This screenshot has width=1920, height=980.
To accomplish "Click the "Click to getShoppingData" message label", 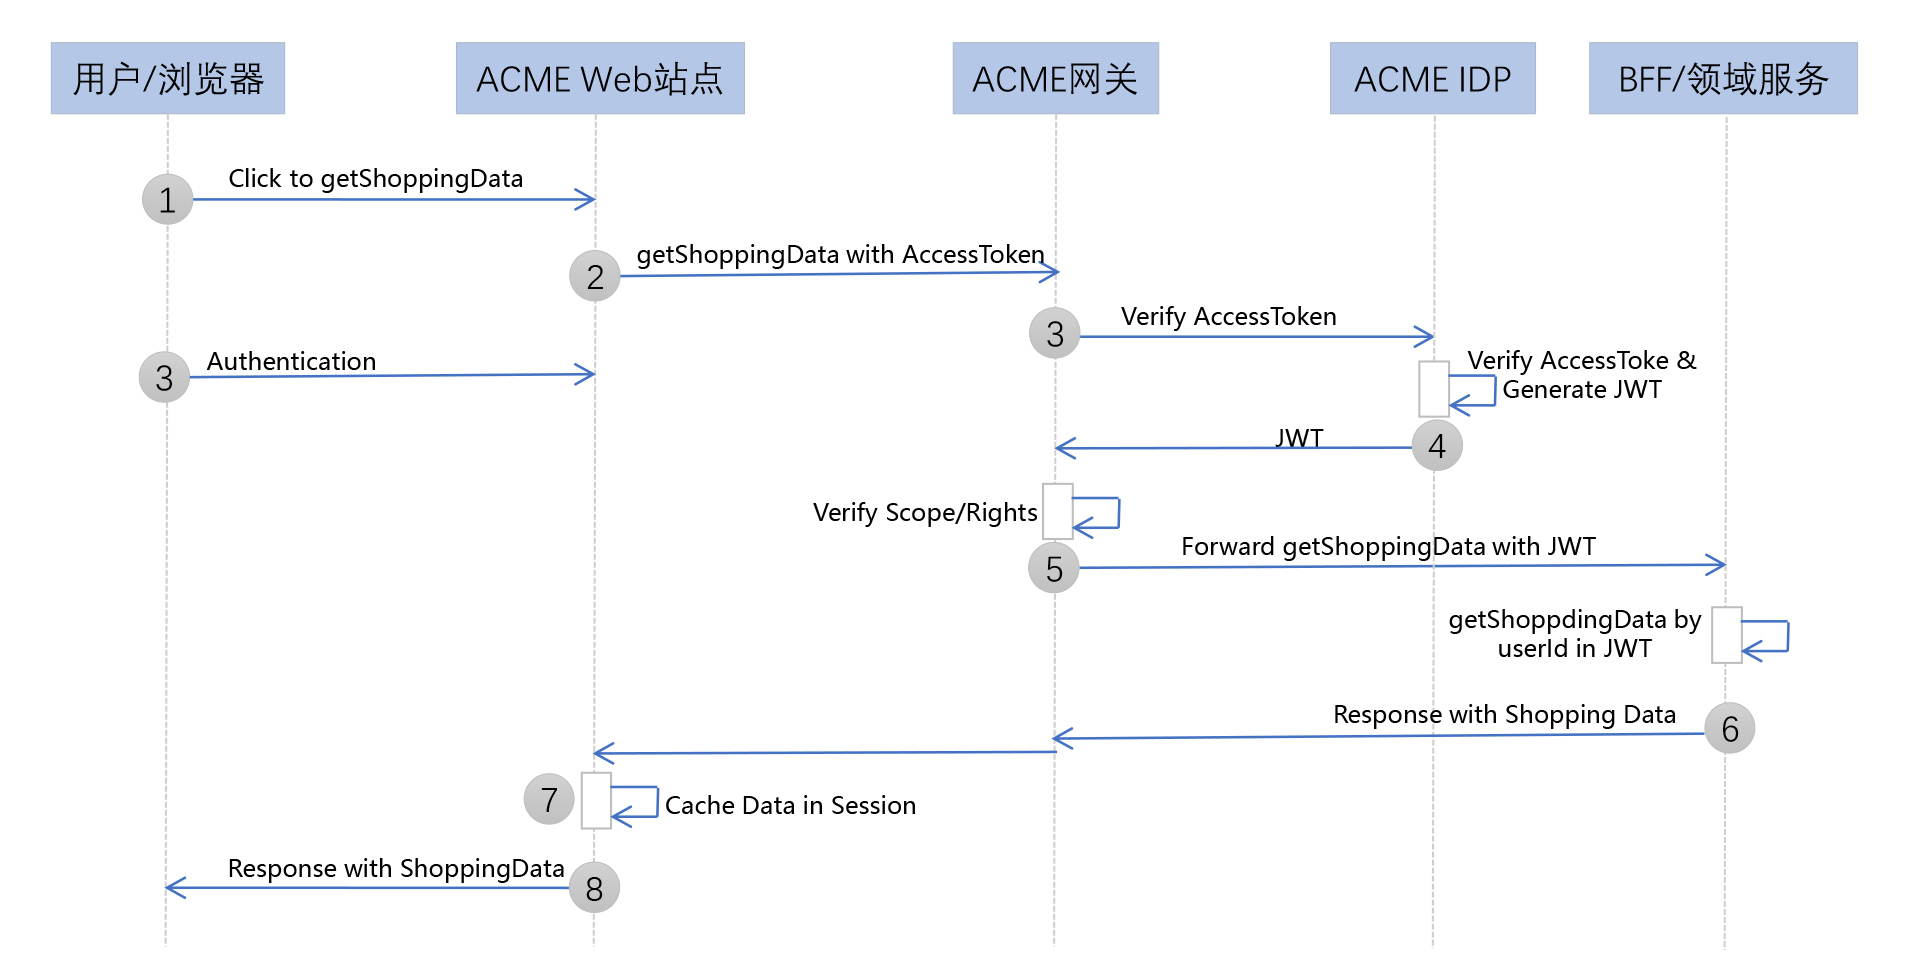I will pos(375,178).
